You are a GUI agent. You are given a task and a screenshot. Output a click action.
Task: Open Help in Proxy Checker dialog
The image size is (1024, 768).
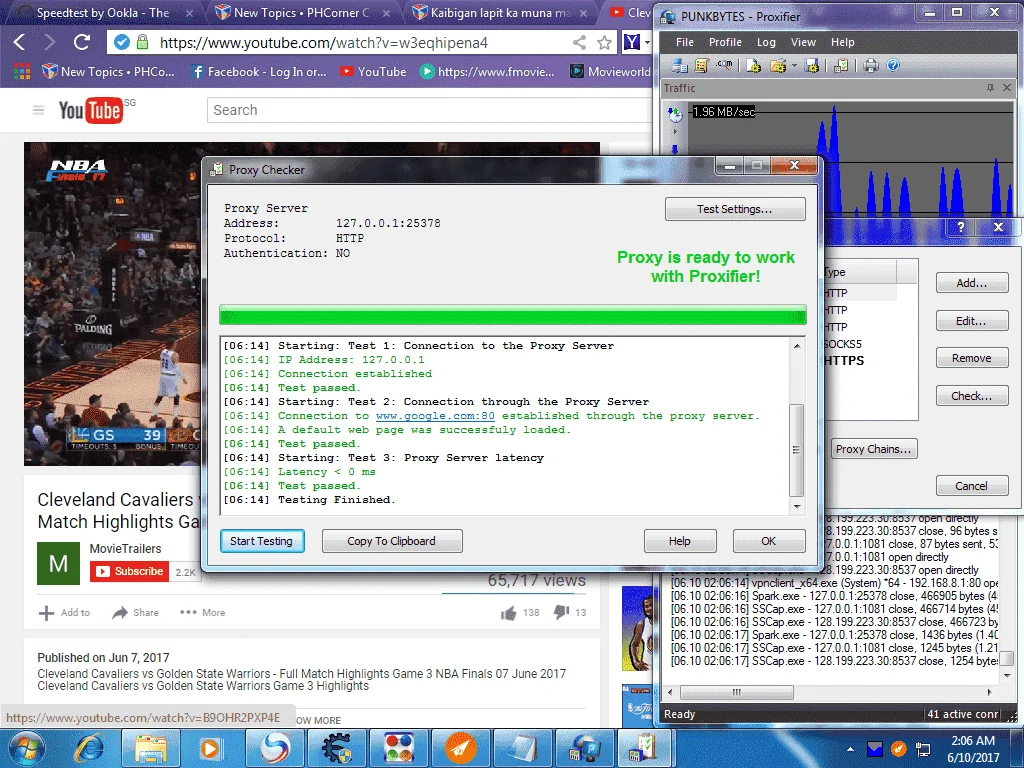click(x=680, y=541)
